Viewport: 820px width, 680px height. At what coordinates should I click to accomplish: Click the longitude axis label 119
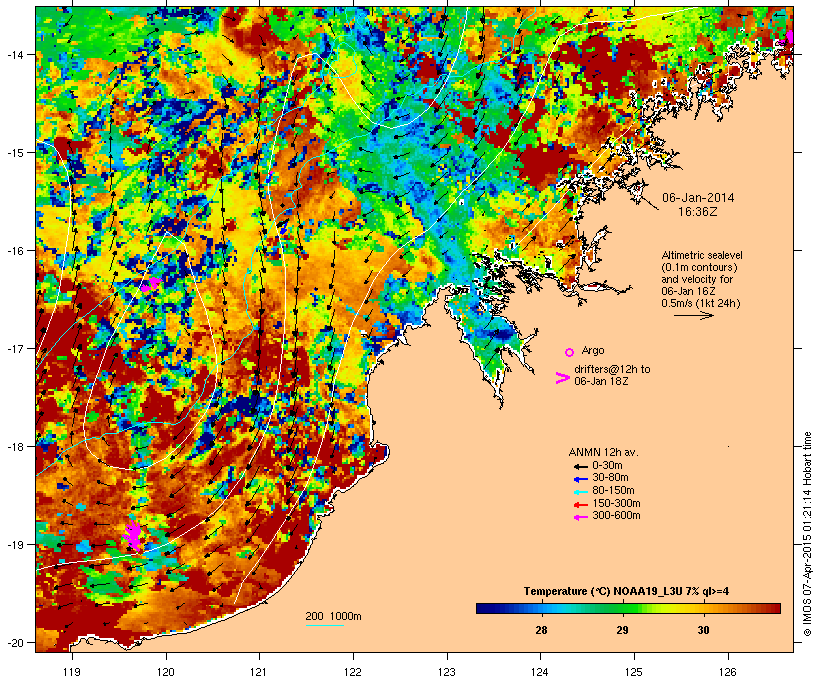pos(72,672)
